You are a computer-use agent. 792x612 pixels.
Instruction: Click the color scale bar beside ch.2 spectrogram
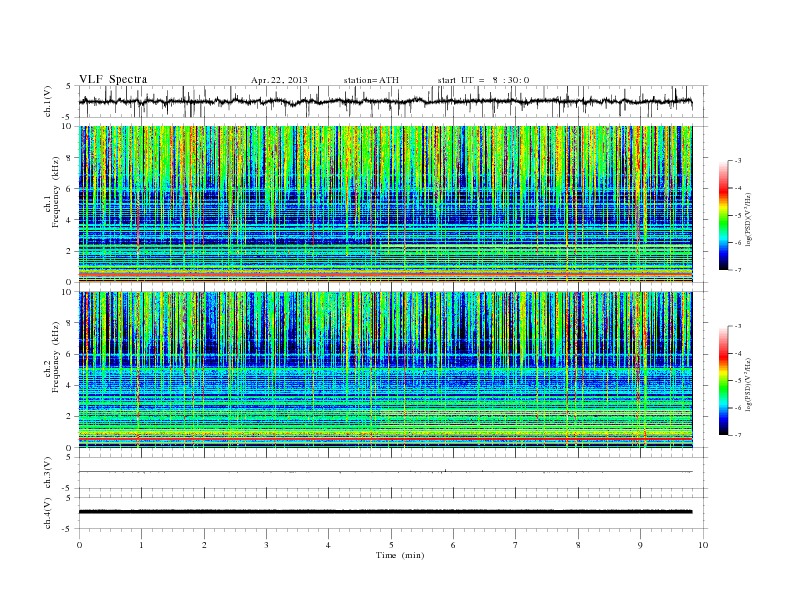point(724,381)
